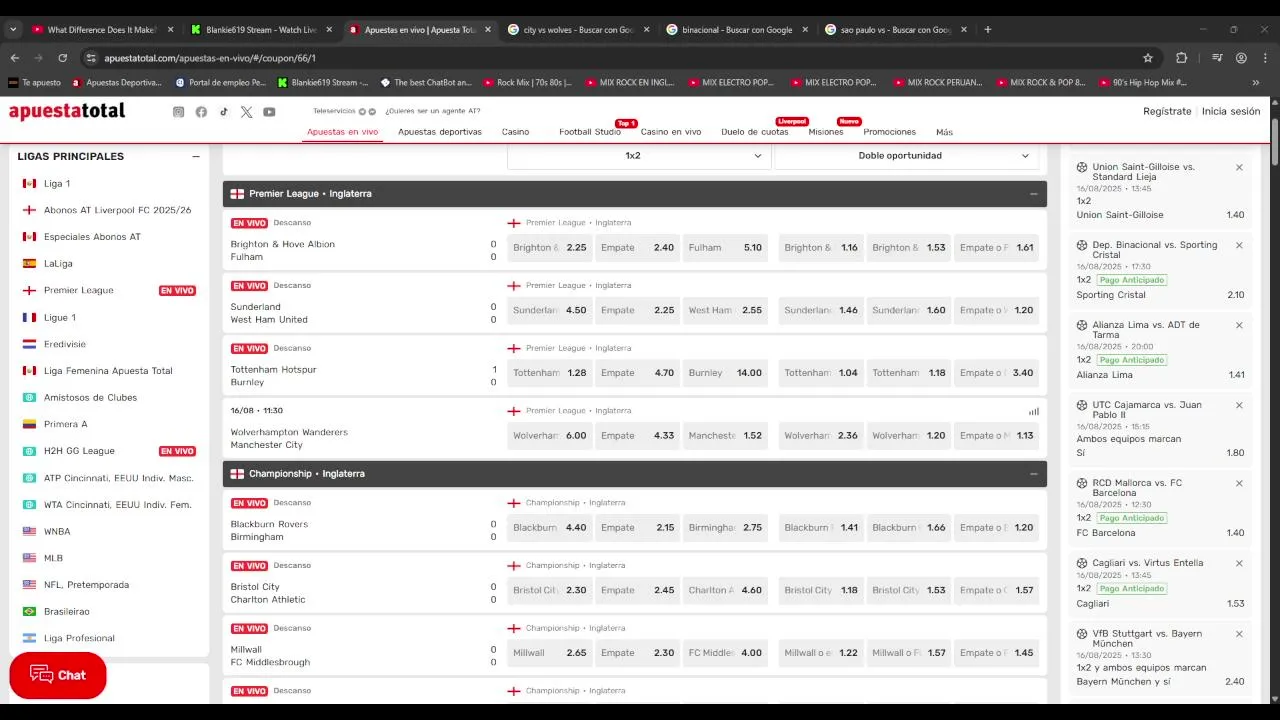Bet on Tottenham win at 1.28
This screenshot has width=1280, height=720.
click(549, 373)
